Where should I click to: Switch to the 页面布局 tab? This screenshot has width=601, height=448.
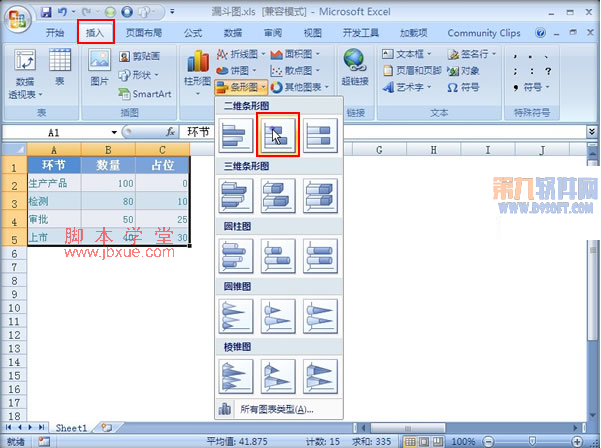144,33
